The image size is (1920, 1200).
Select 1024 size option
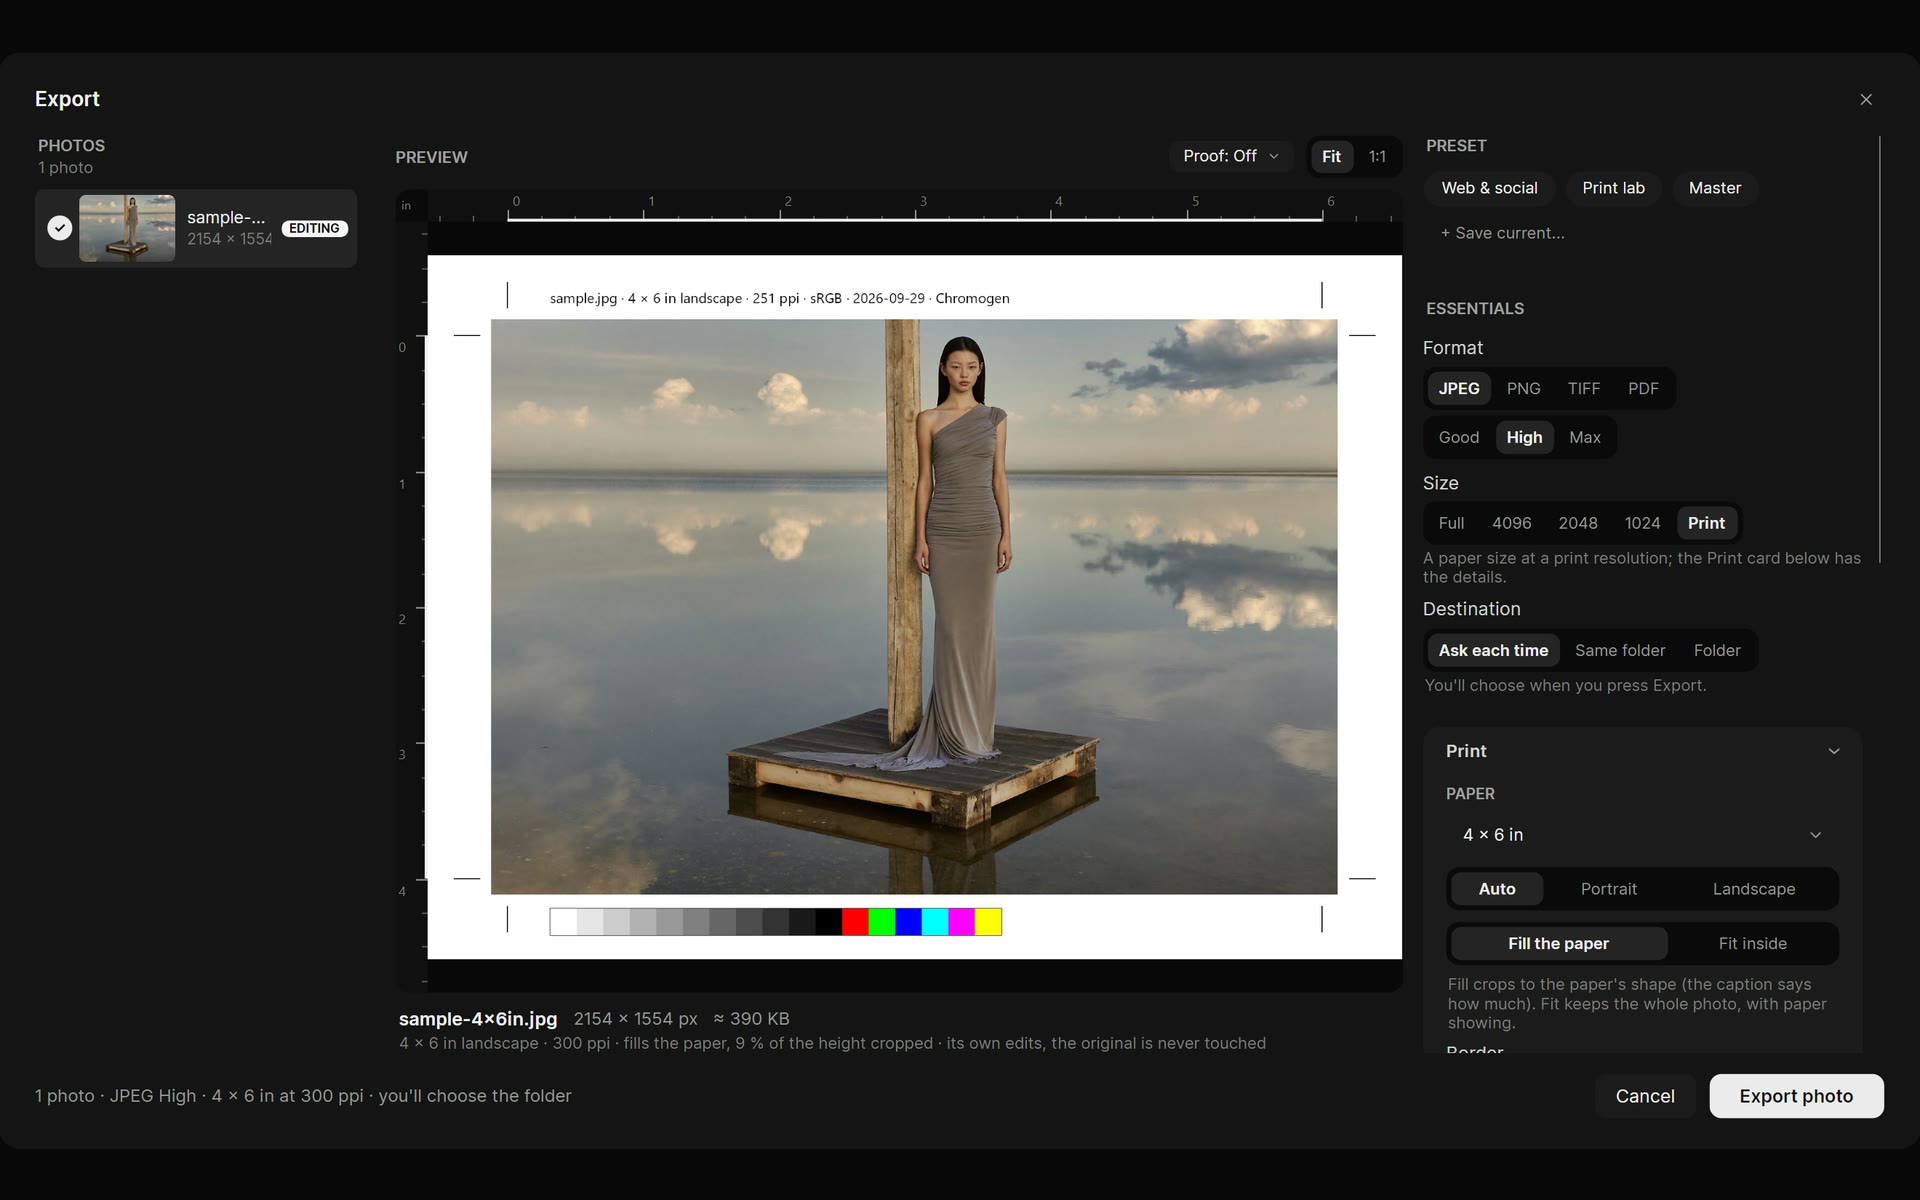tap(1642, 523)
